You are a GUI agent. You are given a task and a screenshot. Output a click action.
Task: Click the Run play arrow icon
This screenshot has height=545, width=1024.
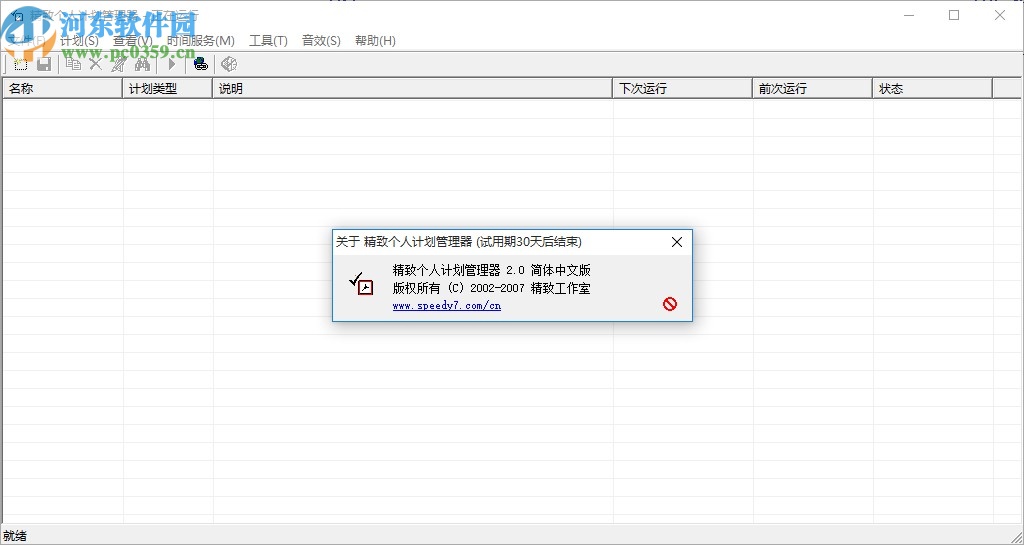click(172, 64)
